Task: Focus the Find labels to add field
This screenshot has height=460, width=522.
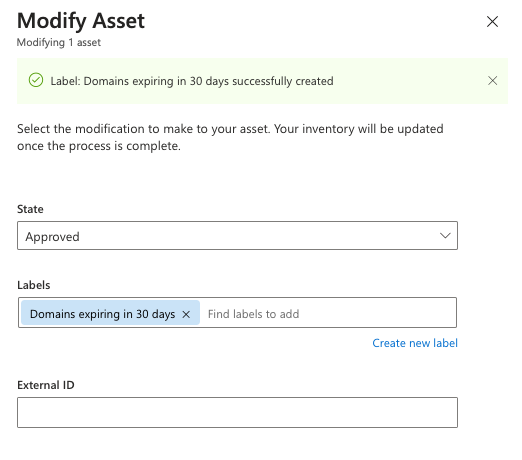Action: coord(253,314)
